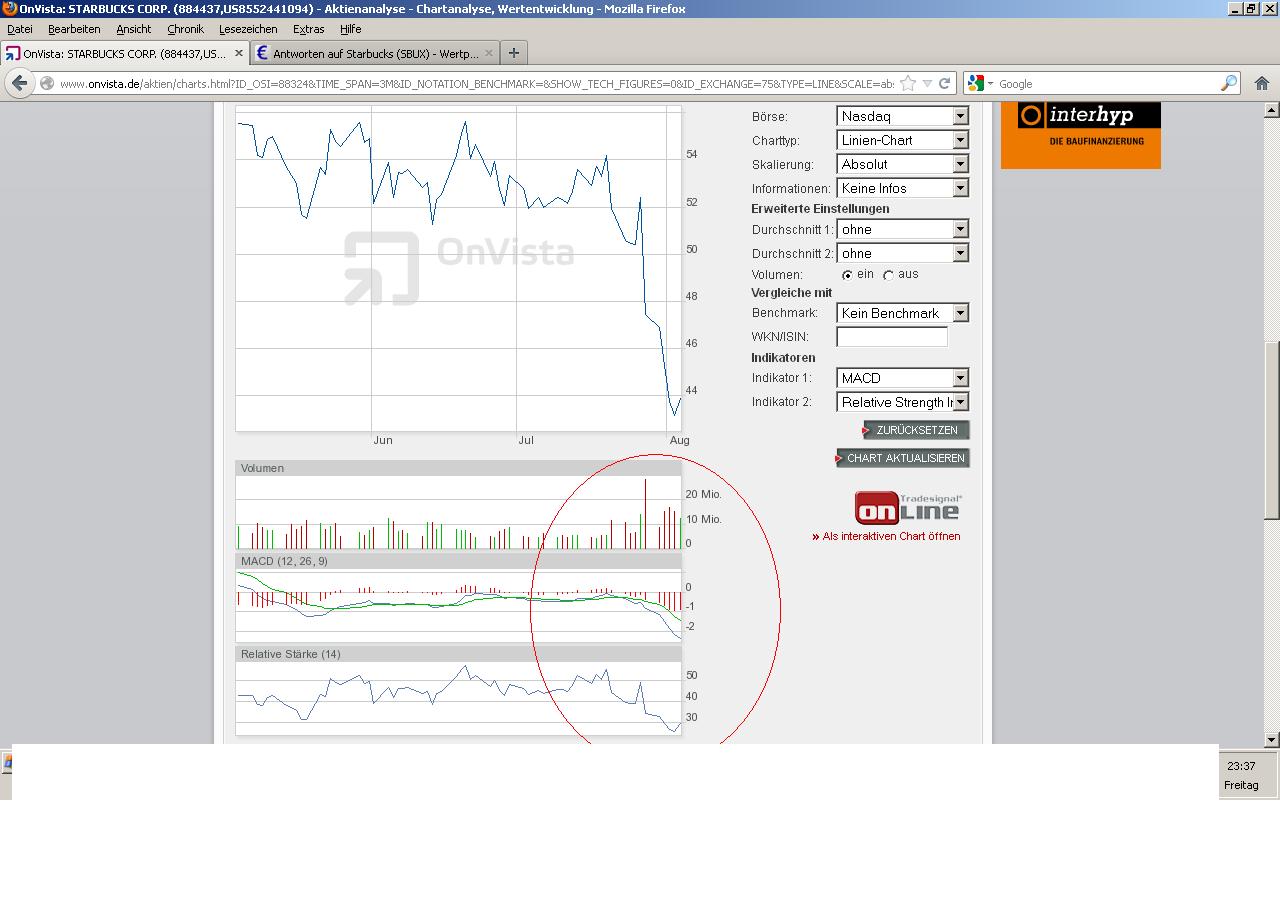Screen dimensions: 1280x900
Task: Open the Informationen dropdown showing Keine Infos
Action: point(902,188)
